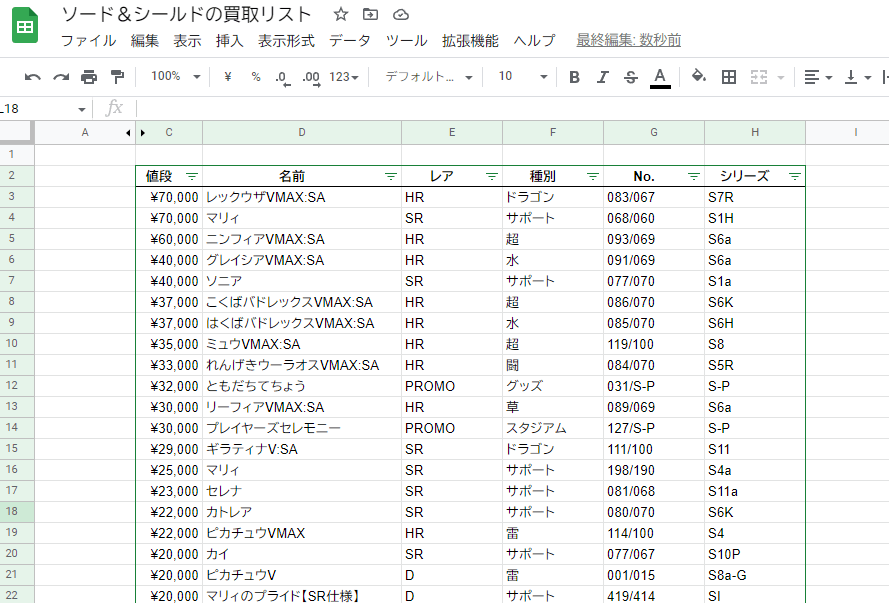
Task: Select column G header
Action: click(654, 133)
